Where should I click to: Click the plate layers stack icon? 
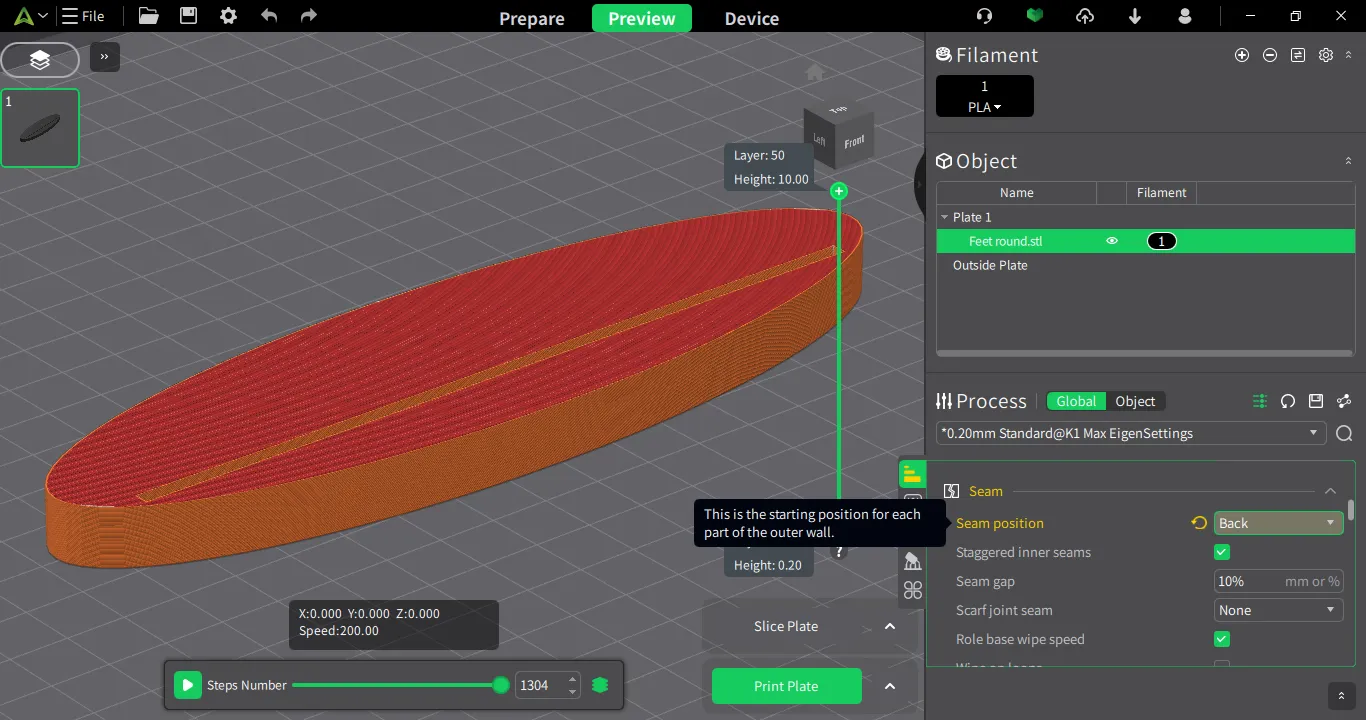(40, 61)
